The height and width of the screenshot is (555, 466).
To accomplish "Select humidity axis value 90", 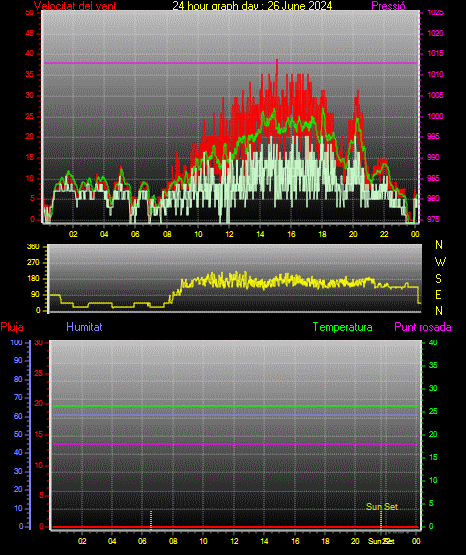I will tap(18, 360).
